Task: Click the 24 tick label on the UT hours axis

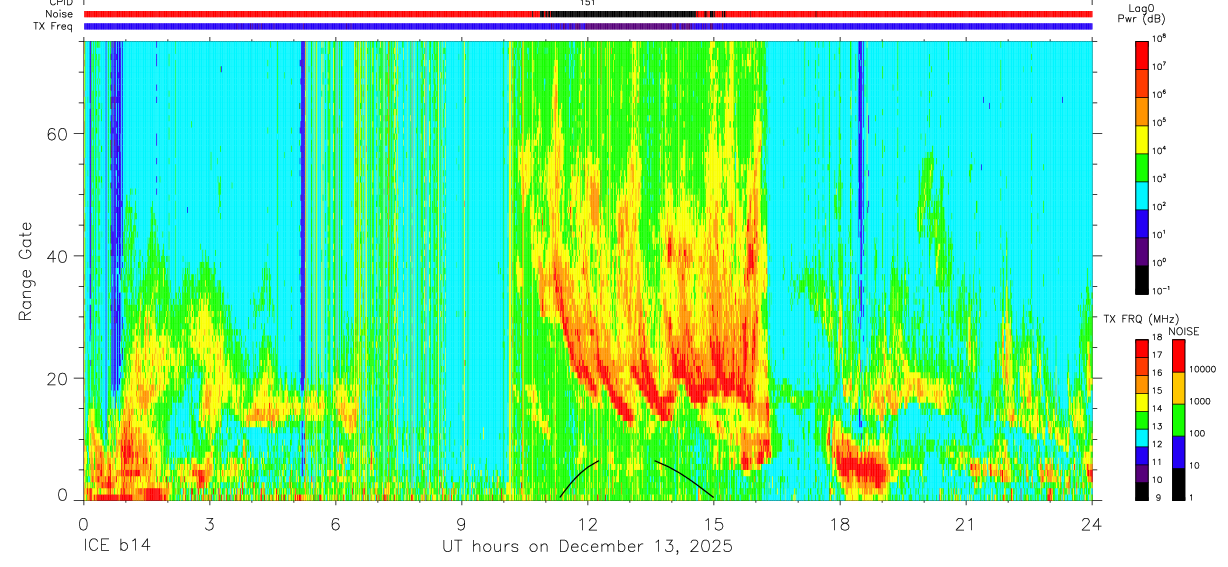Action: pyautogui.click(x=1092, y=523)
